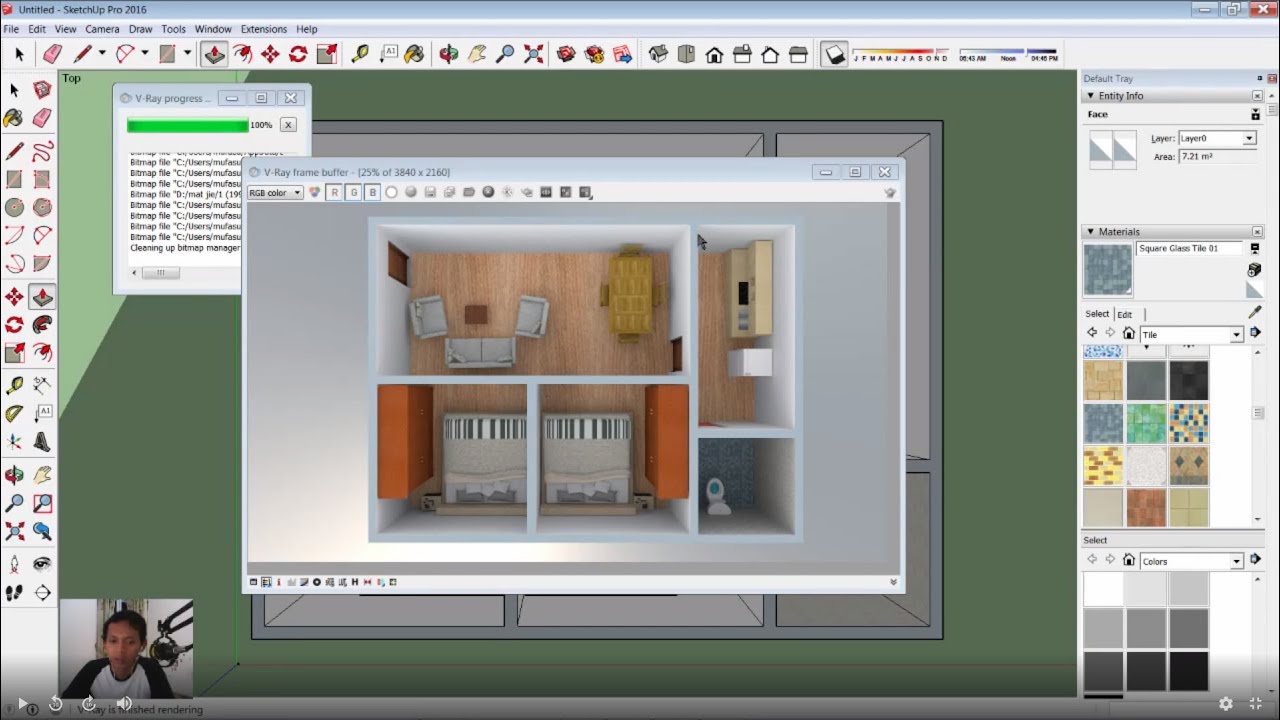
Task: Toggle the blue channel in V-Ray frame buffer
Action: click(x=372, y=192)
